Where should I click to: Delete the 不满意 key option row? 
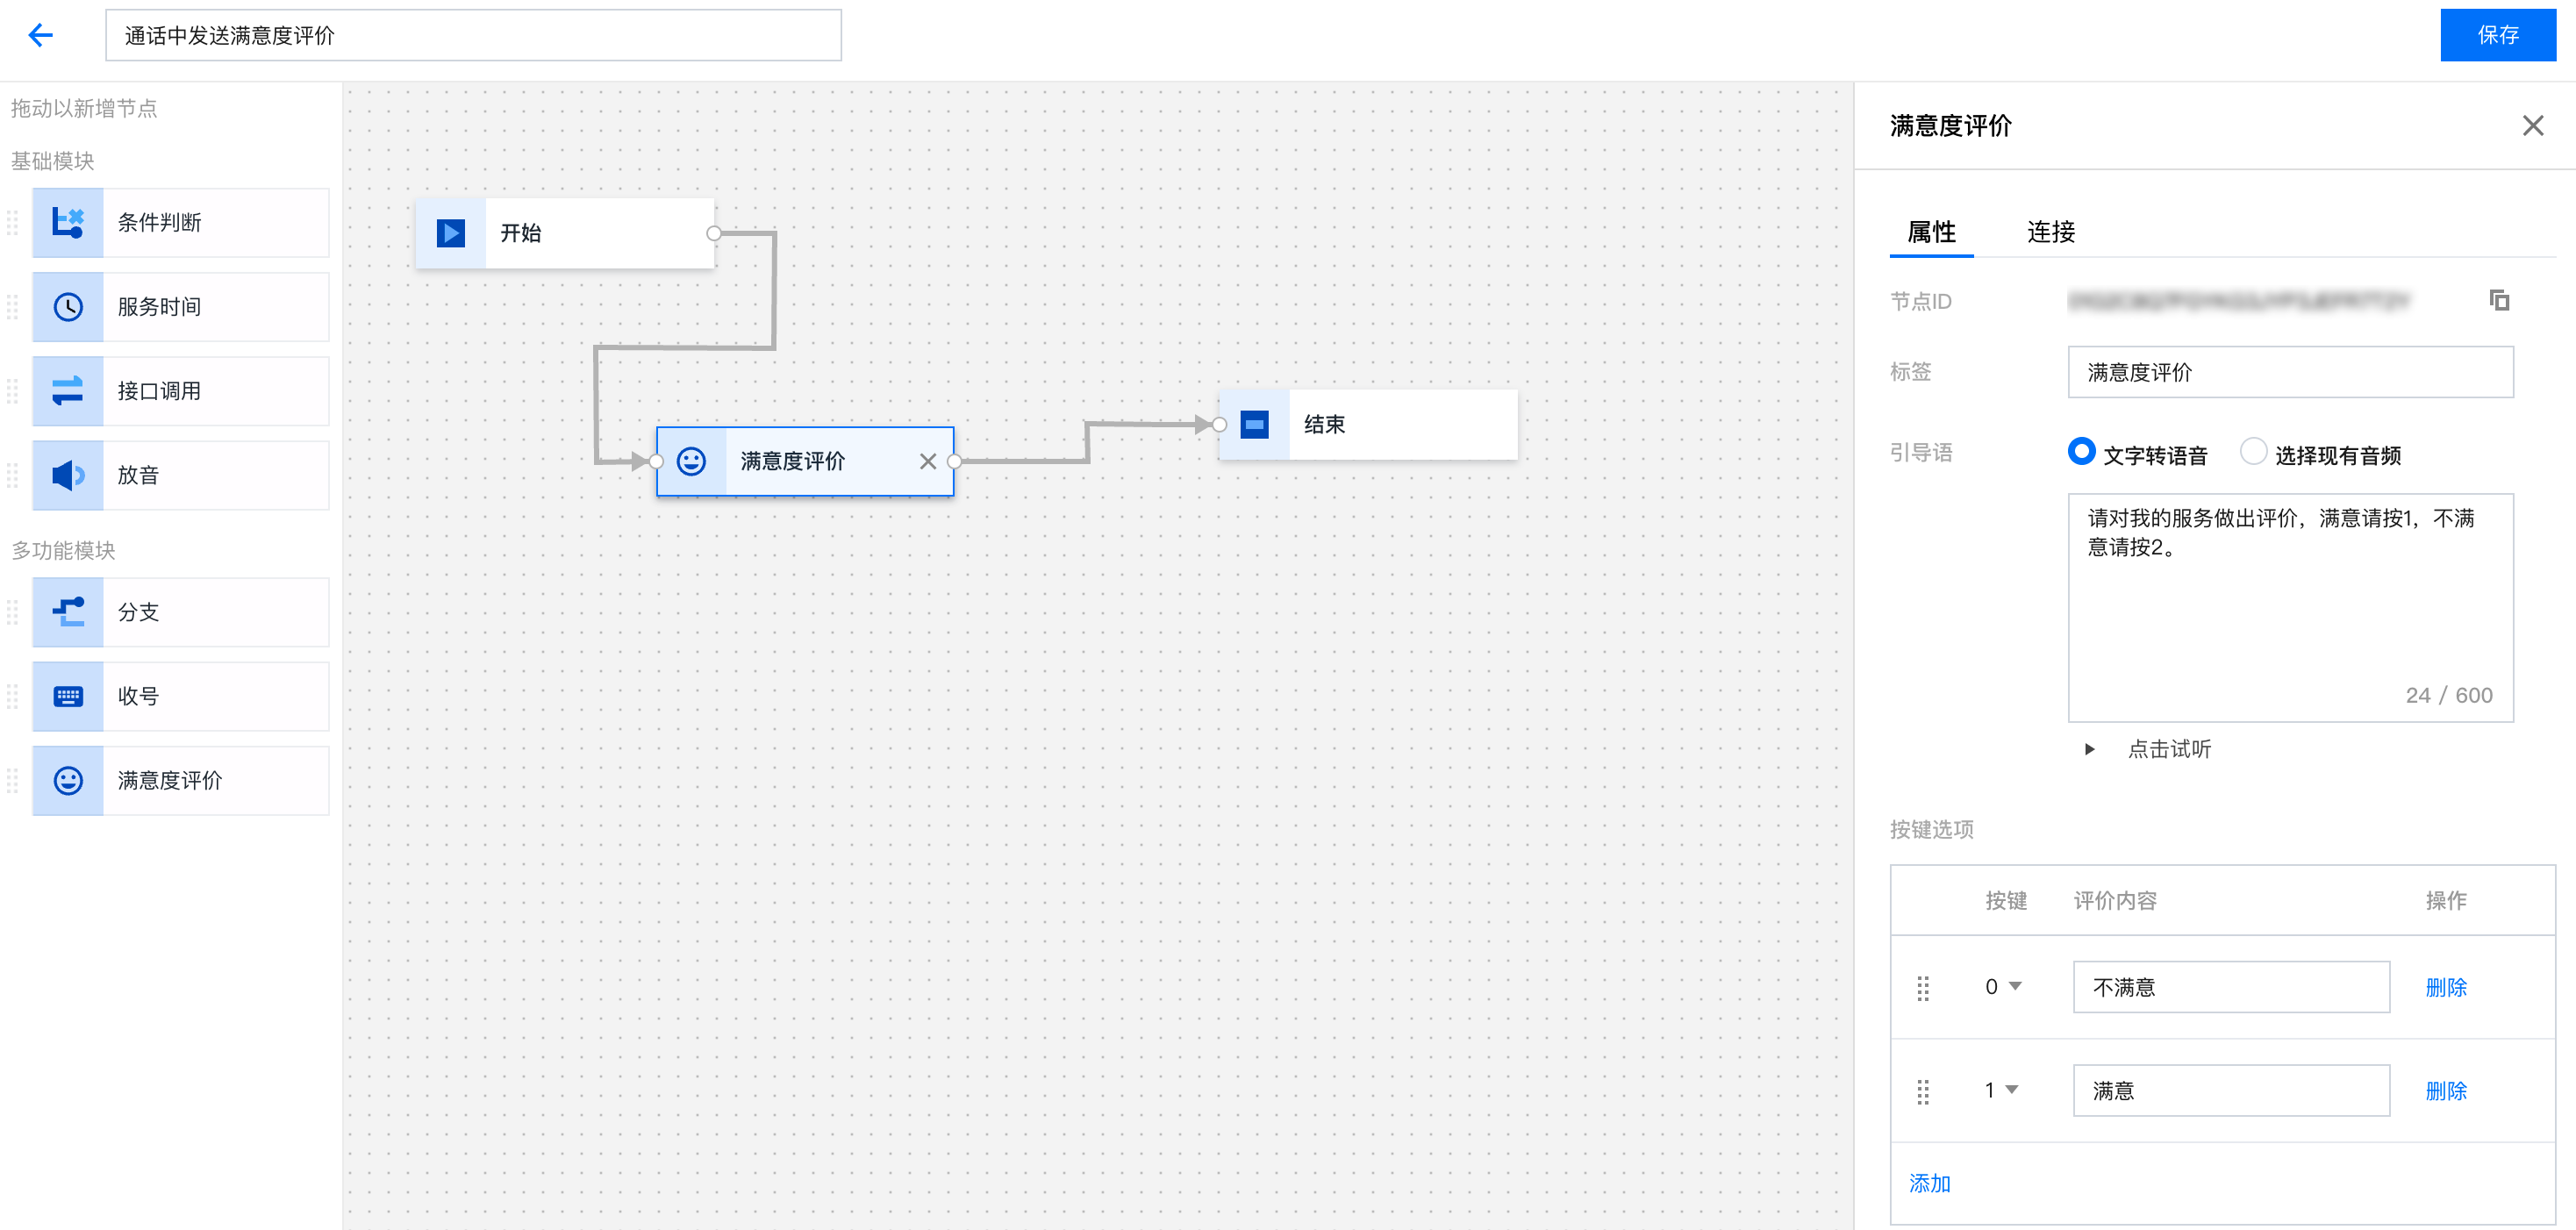tap(2445, 987)
